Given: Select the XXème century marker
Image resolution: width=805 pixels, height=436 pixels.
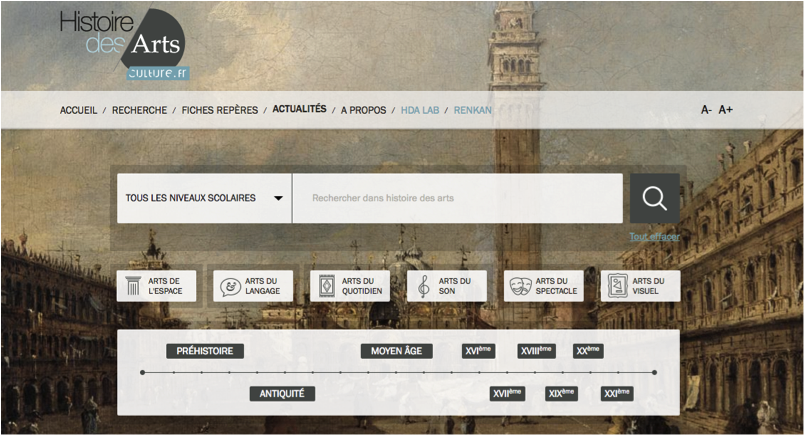Looking at the screenshot, I should 588,351.
